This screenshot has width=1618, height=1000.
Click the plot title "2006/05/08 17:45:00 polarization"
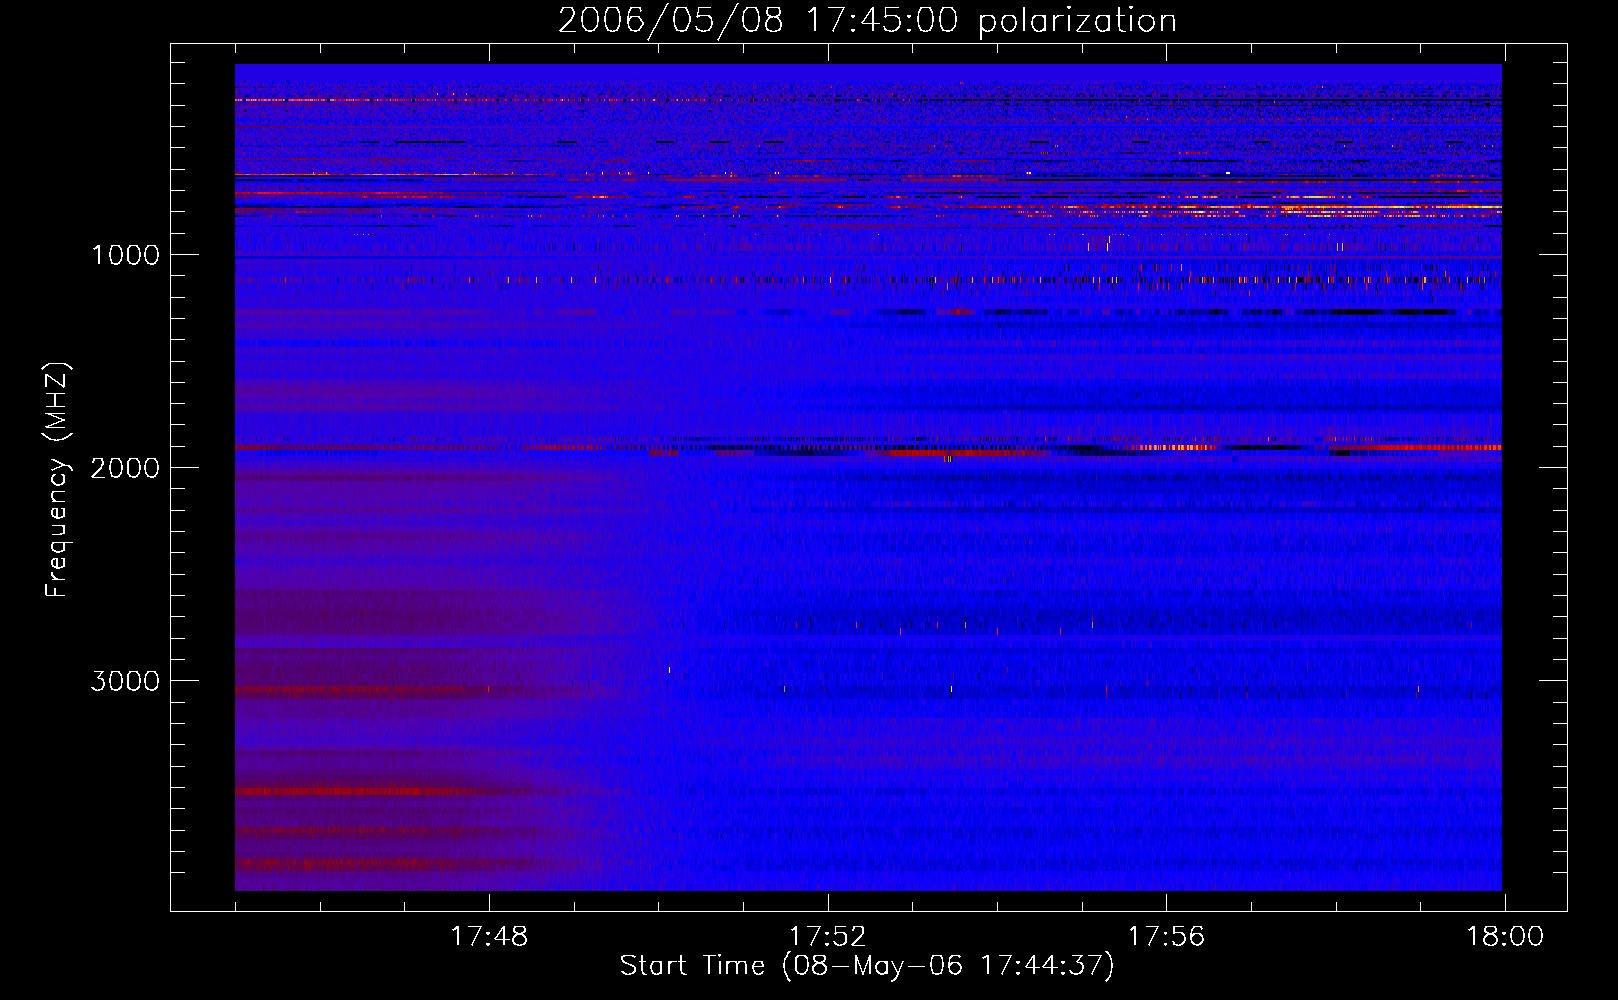[867, 21]
